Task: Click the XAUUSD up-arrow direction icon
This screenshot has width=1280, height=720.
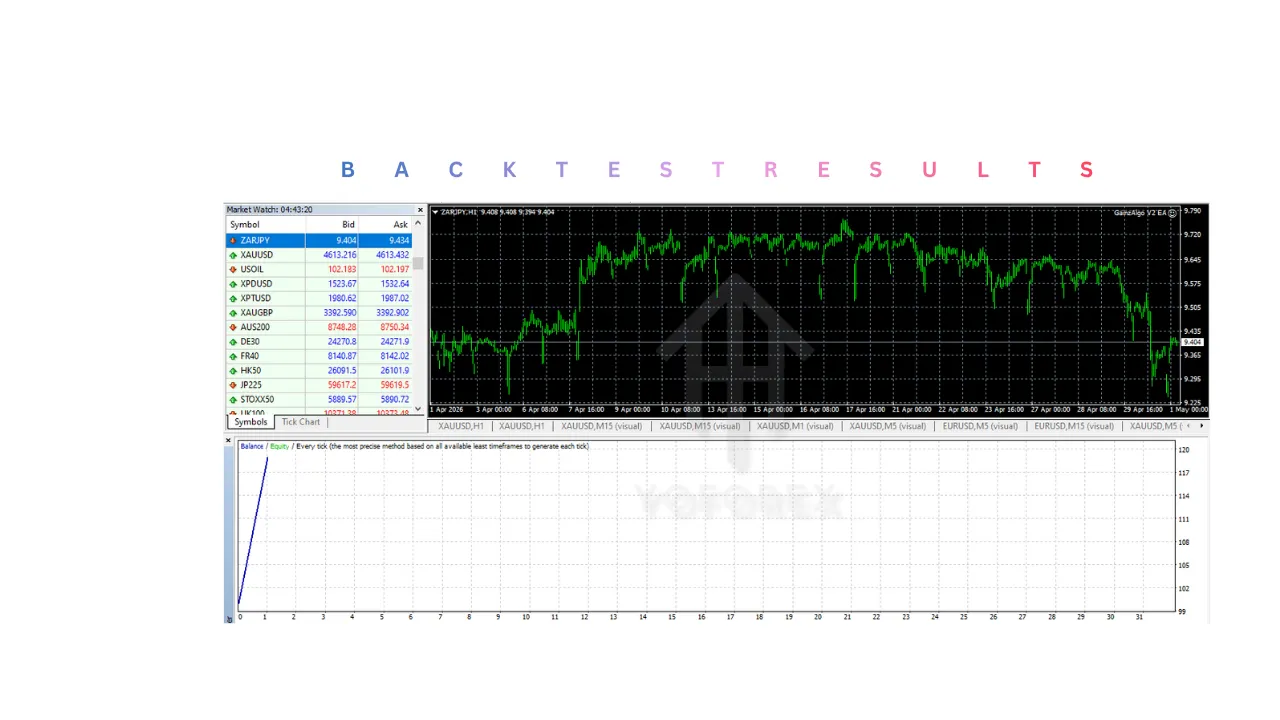Action: (x=233, y=255)
